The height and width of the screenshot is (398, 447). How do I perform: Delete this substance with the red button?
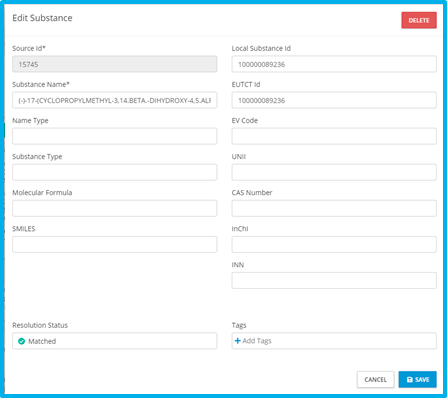coord(419,20)
